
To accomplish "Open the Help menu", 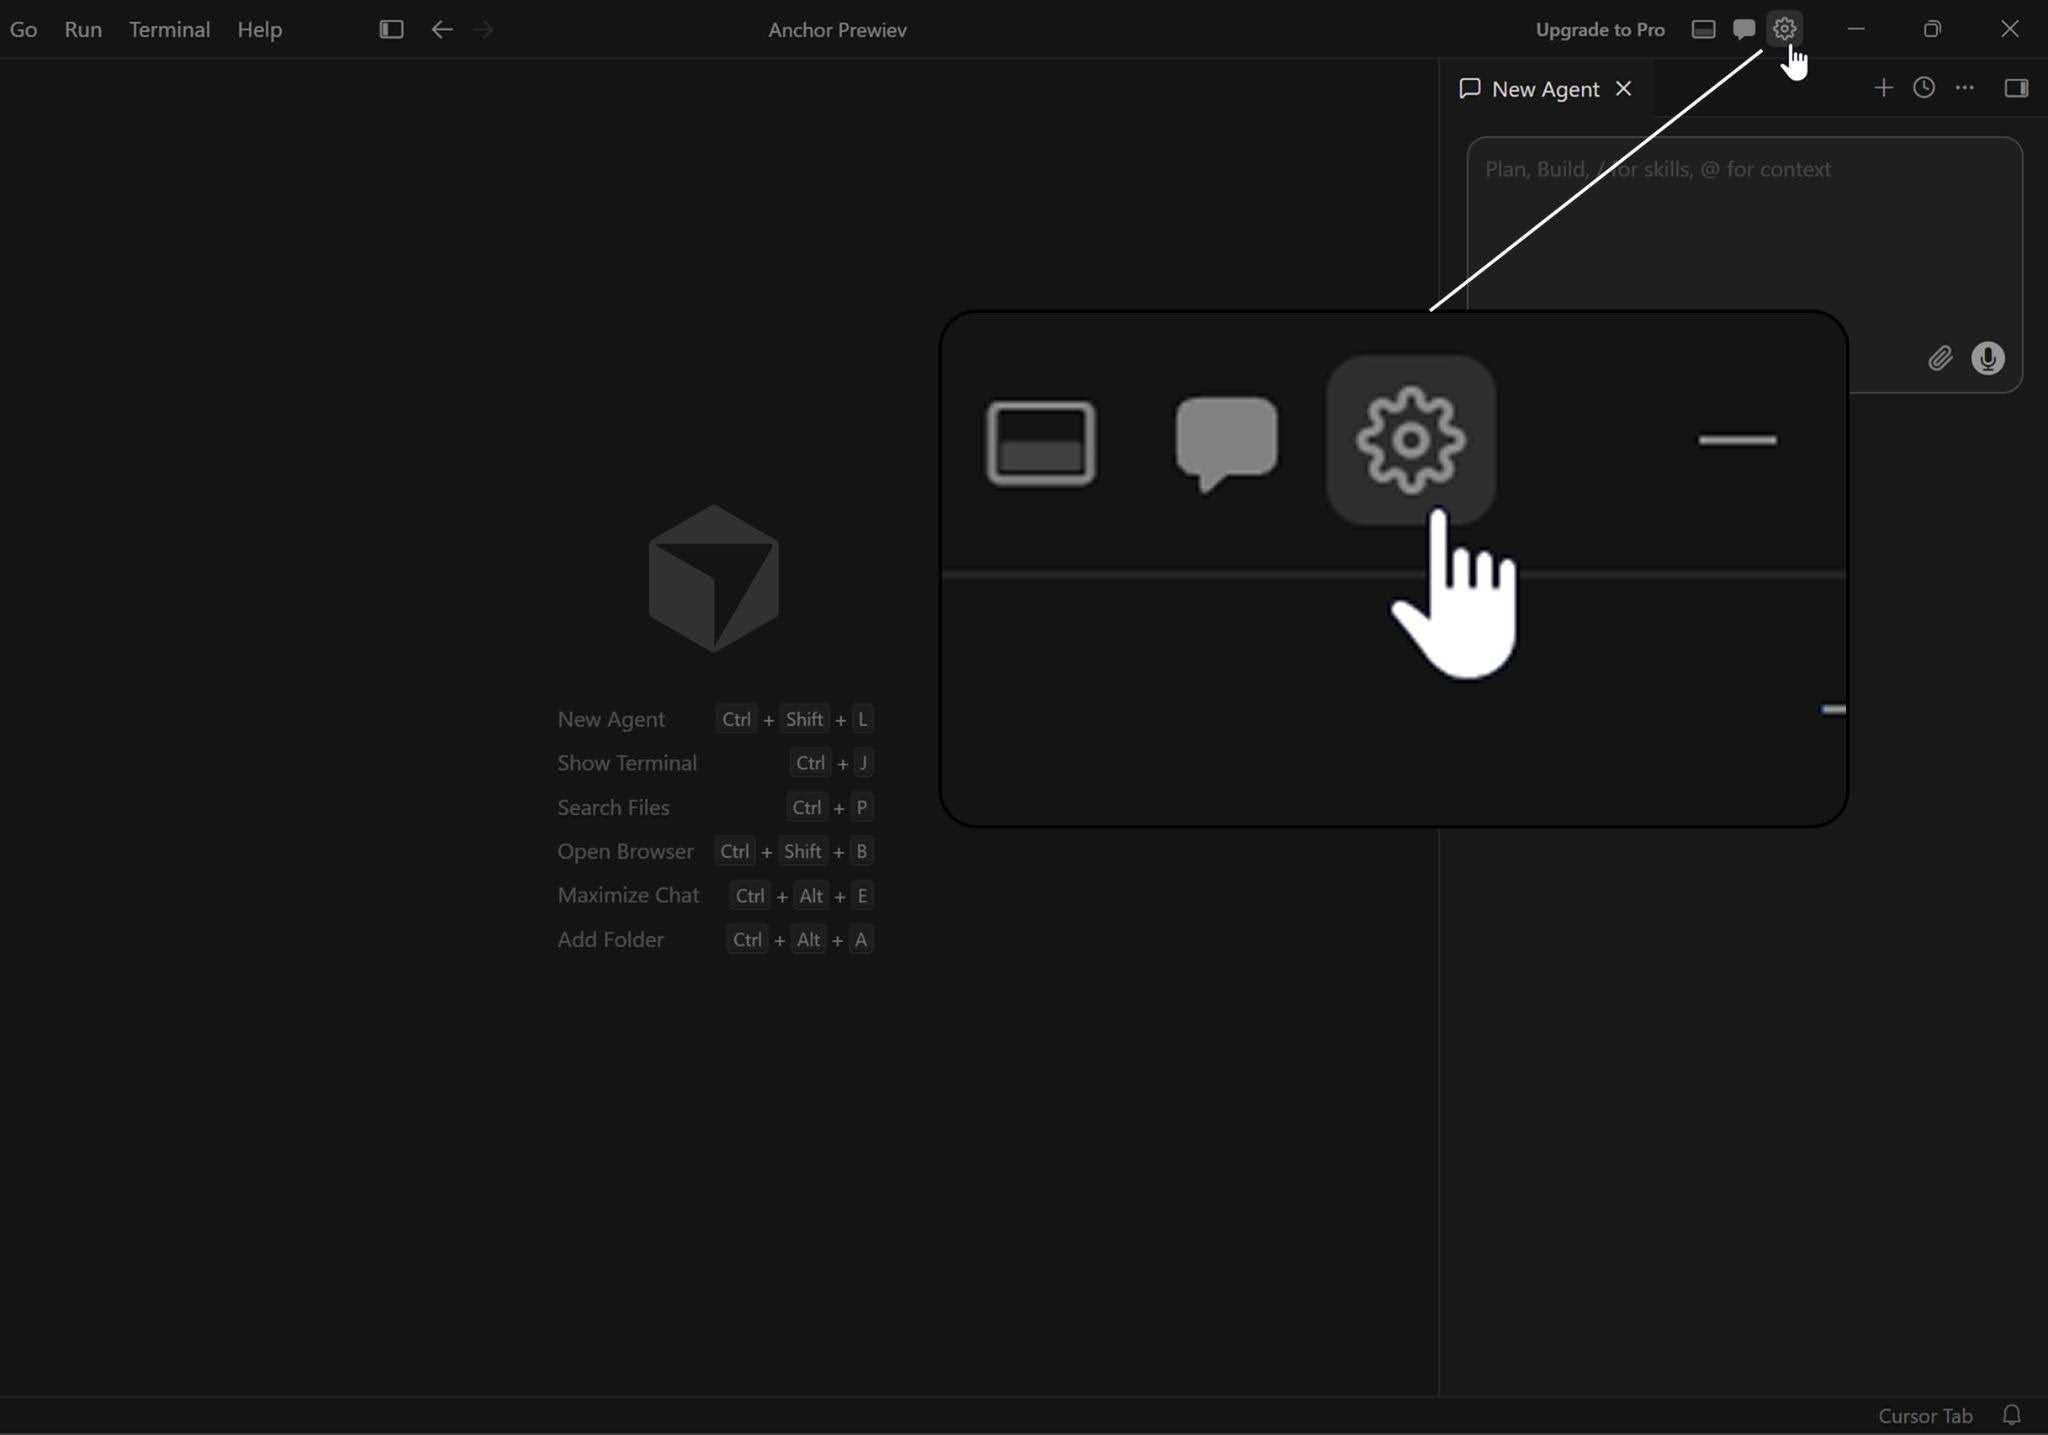I will point(259,30).
